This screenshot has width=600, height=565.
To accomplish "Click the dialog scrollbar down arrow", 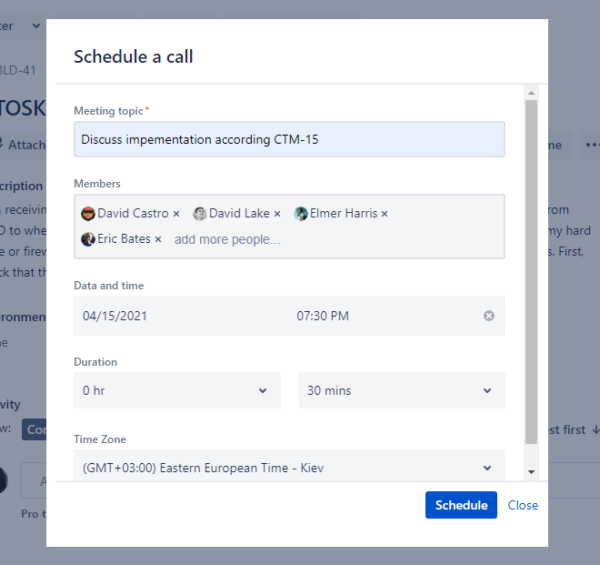I will click(531, 472).
